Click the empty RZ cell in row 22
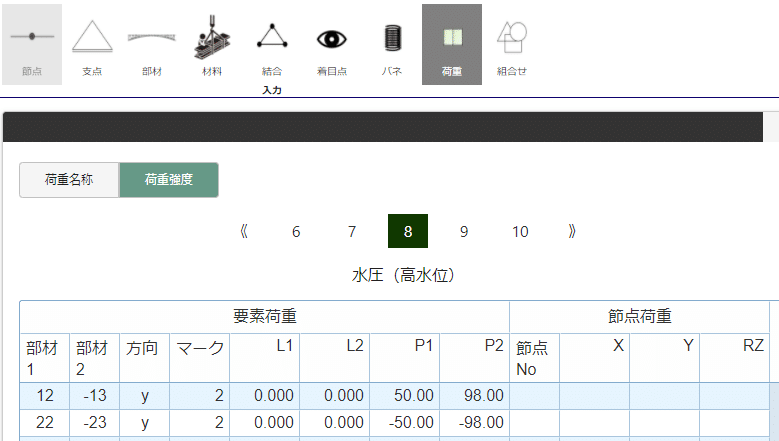 pos(735,423)
